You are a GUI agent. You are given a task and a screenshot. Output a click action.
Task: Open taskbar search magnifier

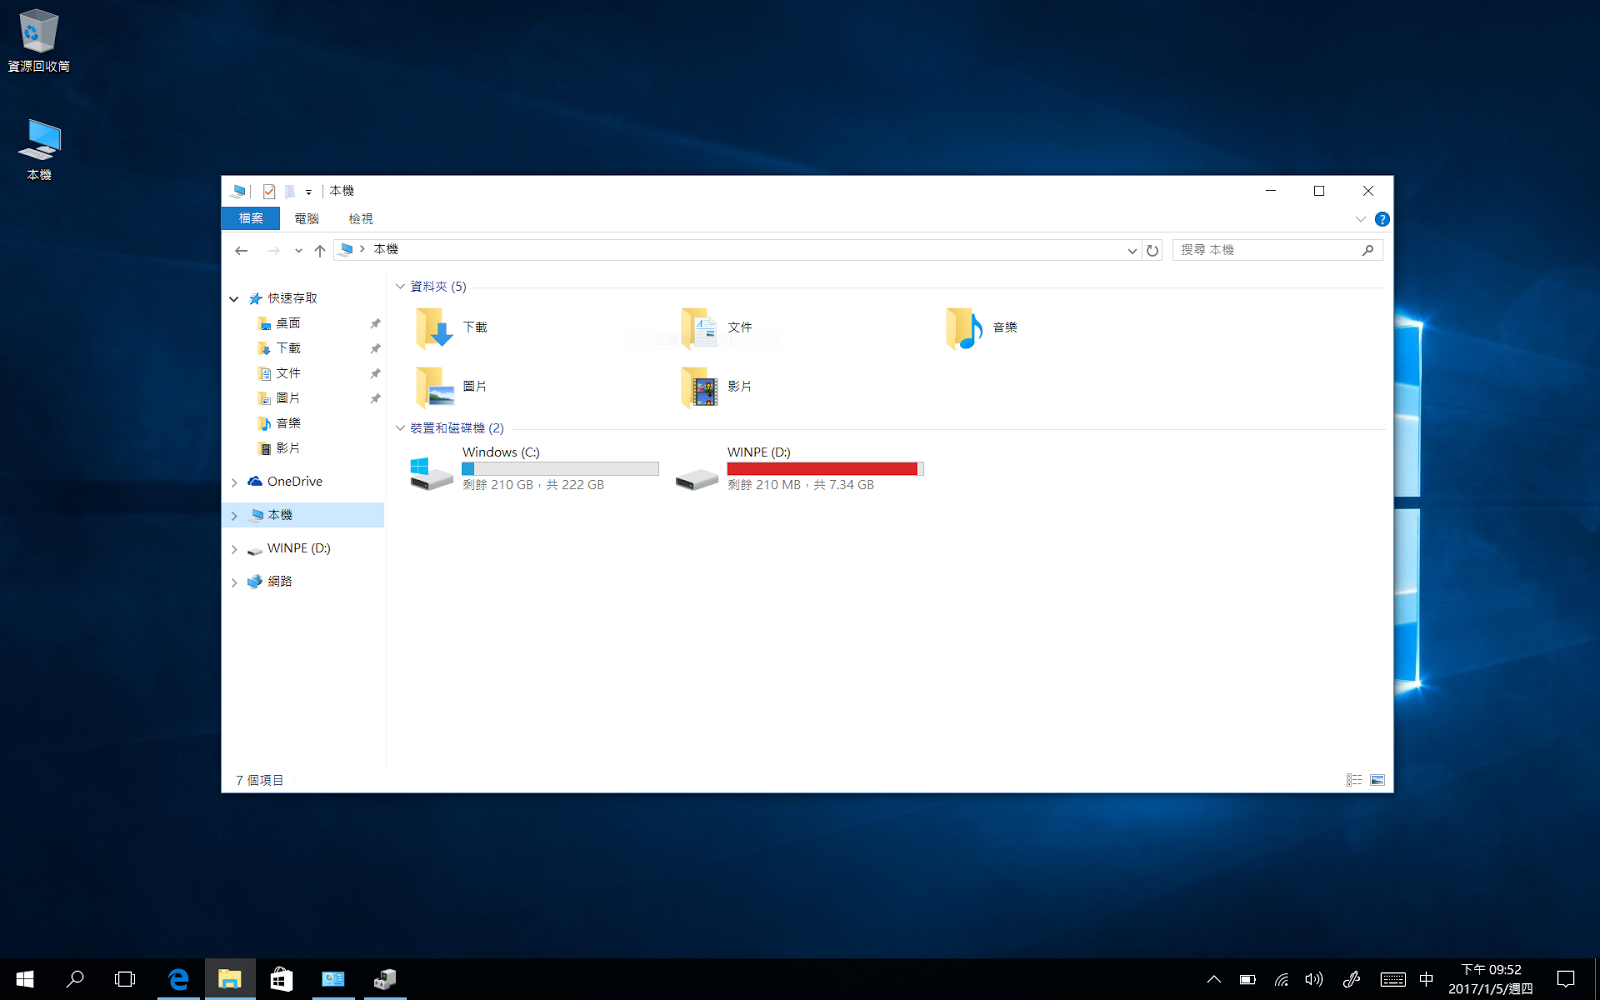tap(75, 979)
